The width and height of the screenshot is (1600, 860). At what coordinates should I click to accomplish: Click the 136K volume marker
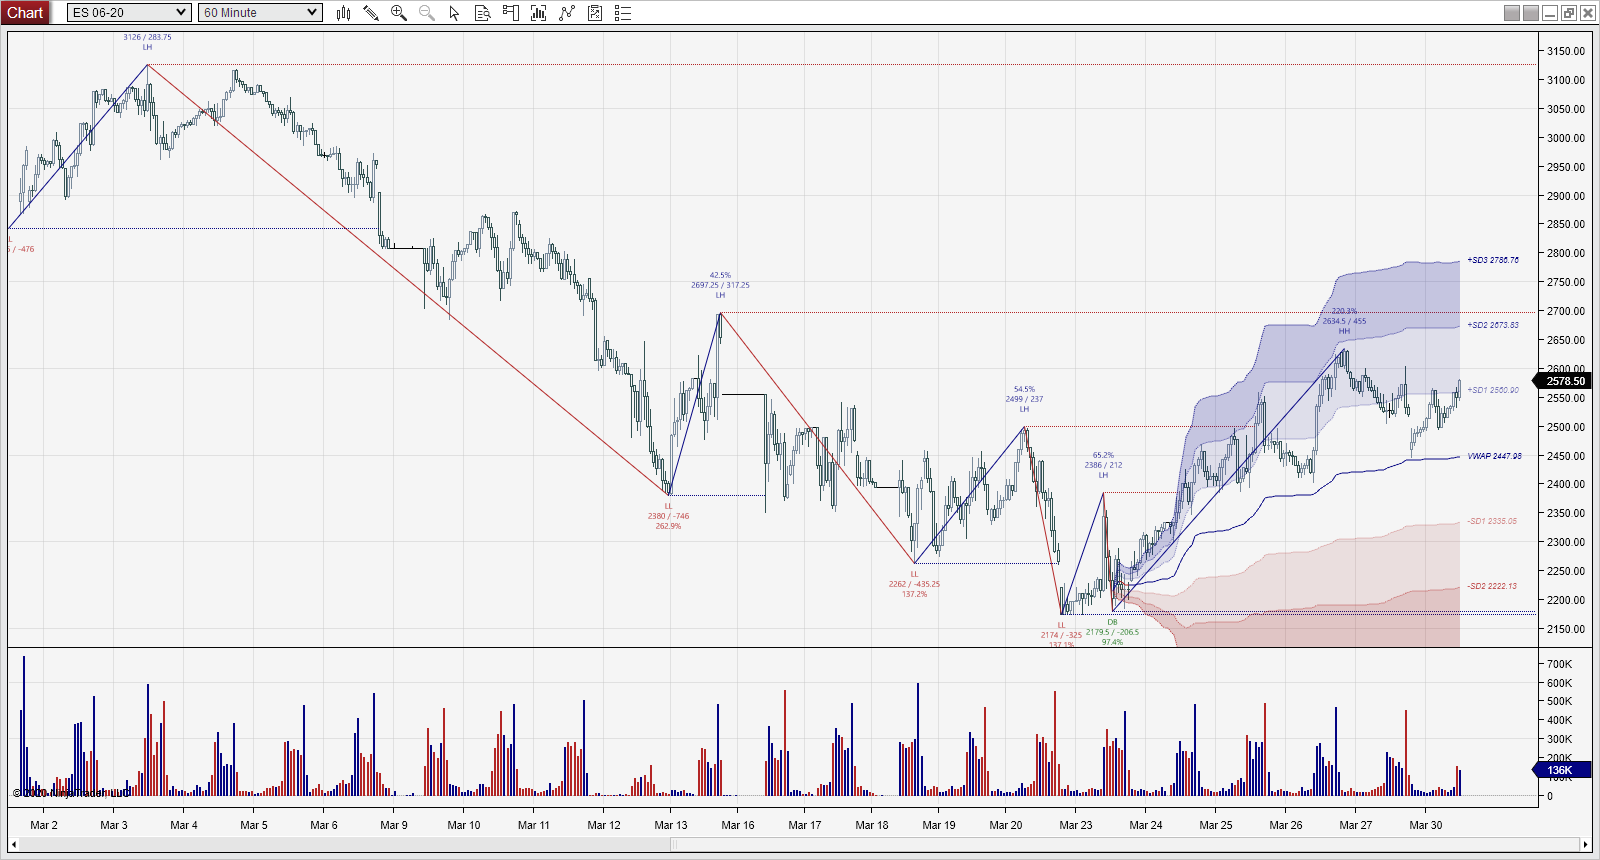tap(1561, 770)
